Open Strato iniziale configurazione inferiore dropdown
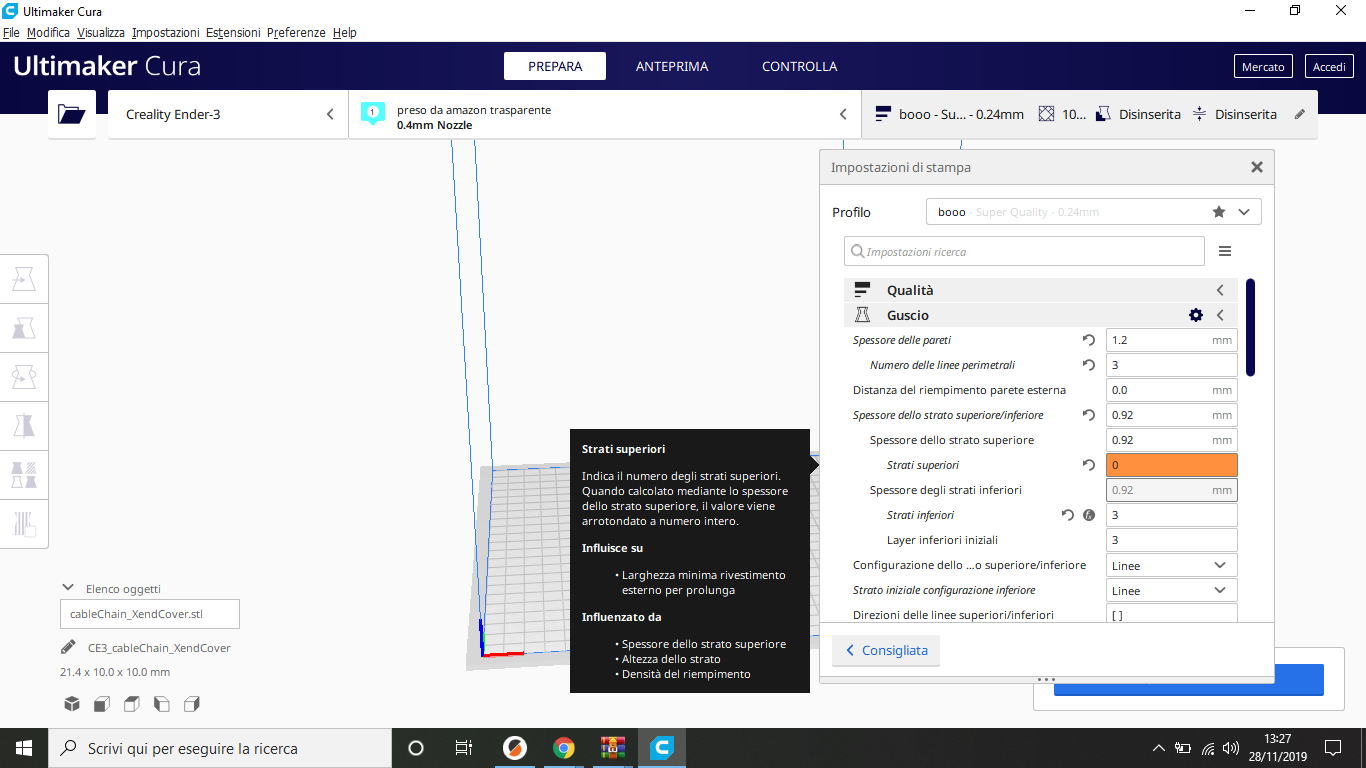This screenshot has height=768, width=1366. (1171, 590)
